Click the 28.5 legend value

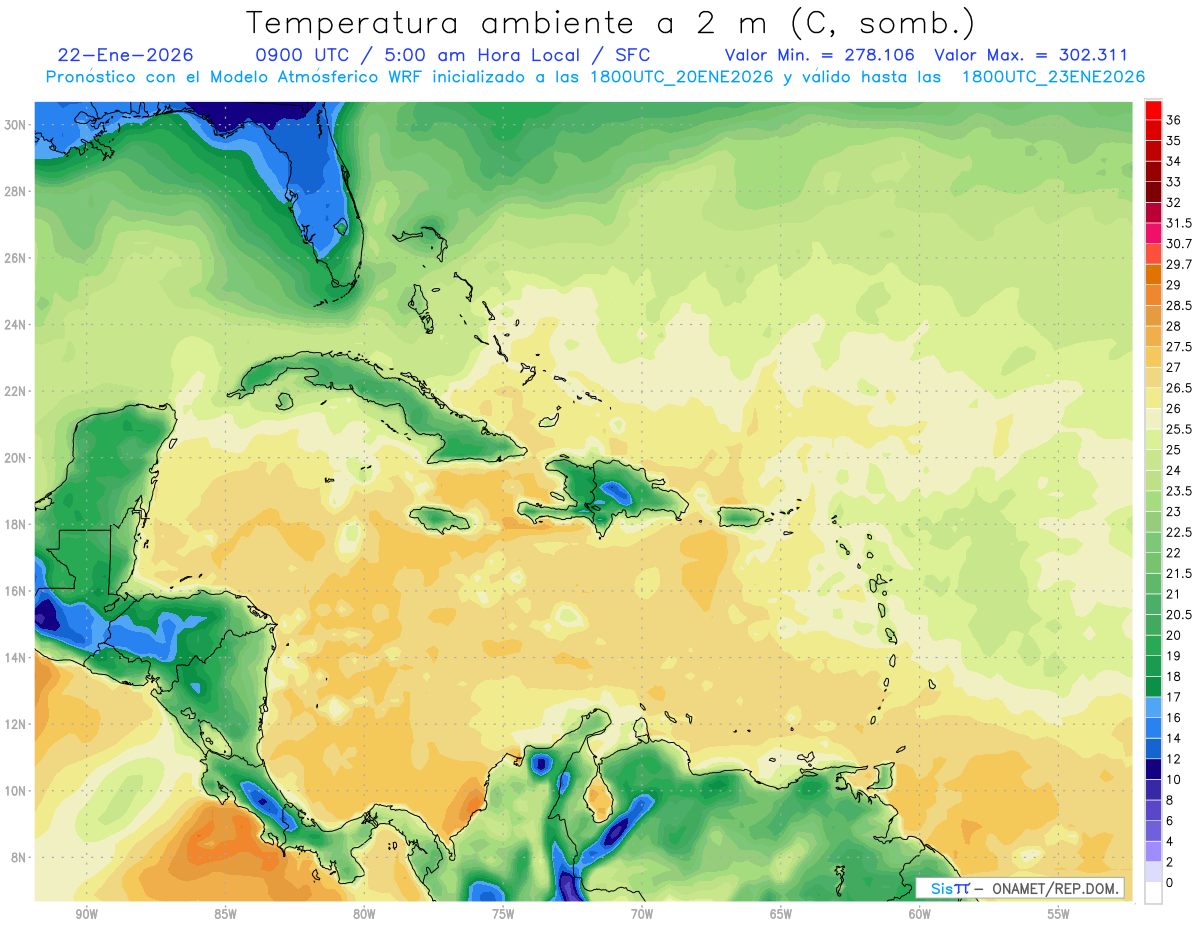[1179, 306]
